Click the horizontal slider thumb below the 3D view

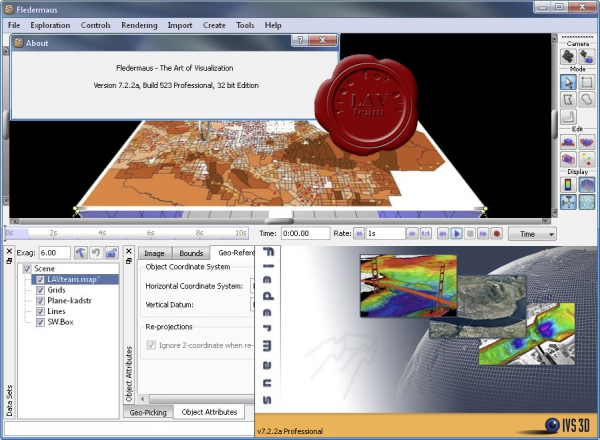279,221
